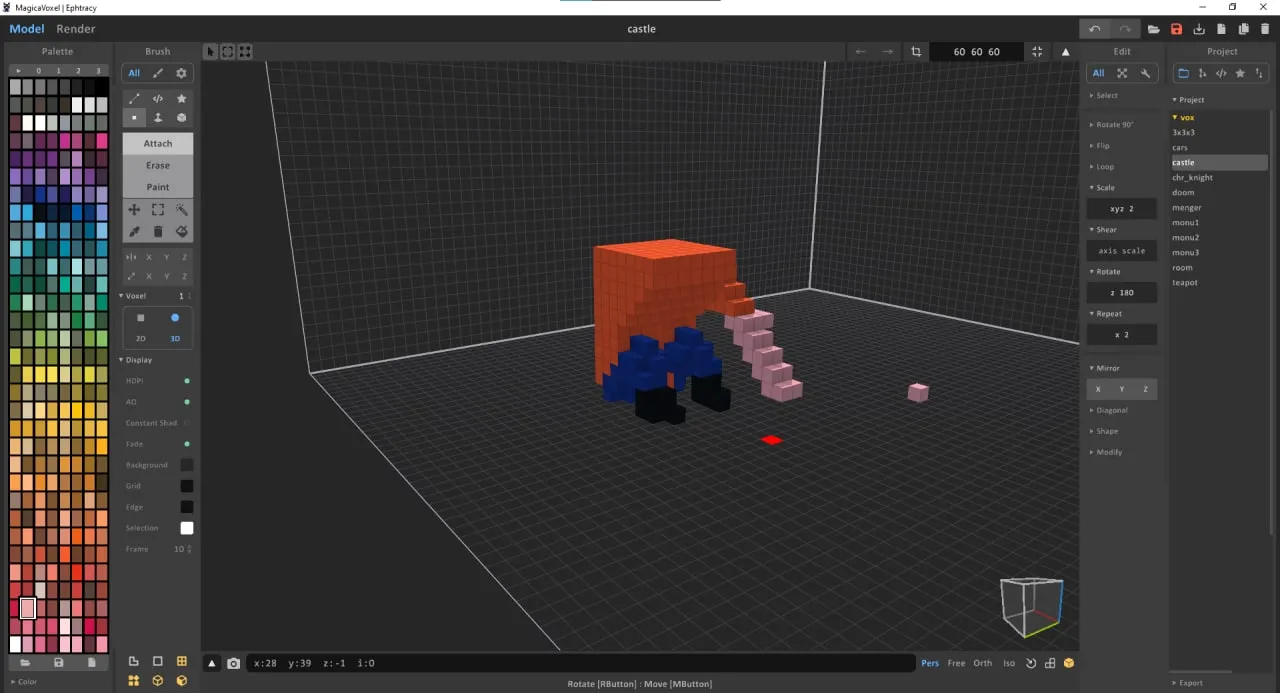
Task: Click the Delete trash icon in Brush panel
Action: (158, 231)
